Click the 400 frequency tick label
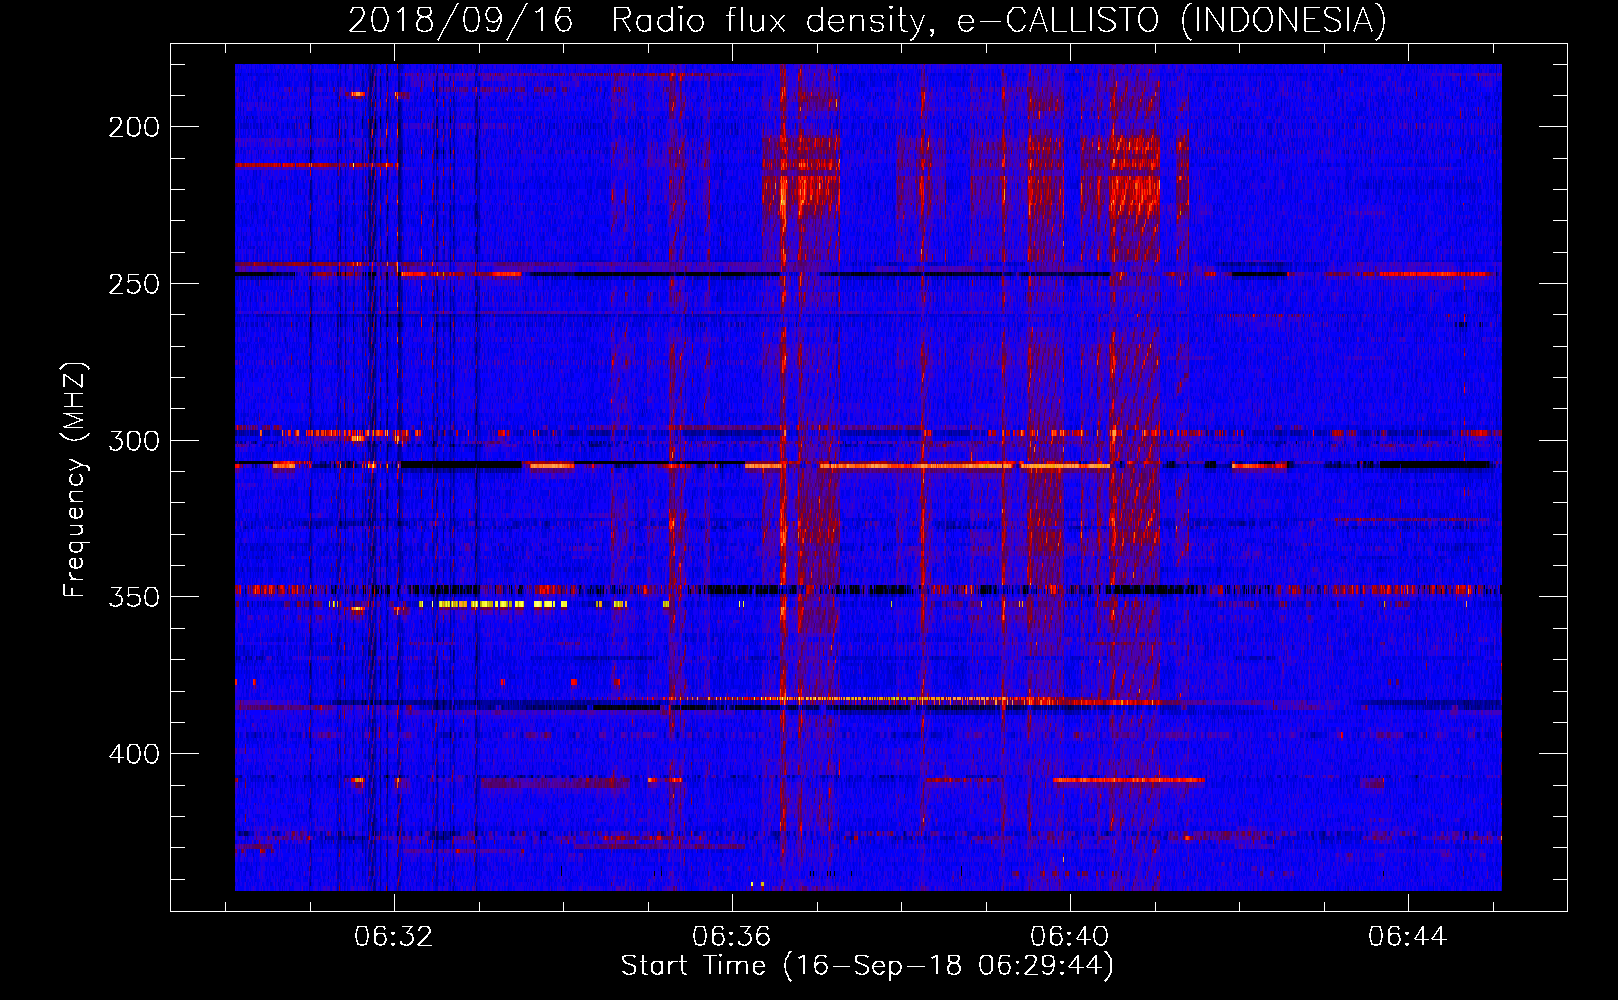 pyautogui.click(x=134, y=754)
